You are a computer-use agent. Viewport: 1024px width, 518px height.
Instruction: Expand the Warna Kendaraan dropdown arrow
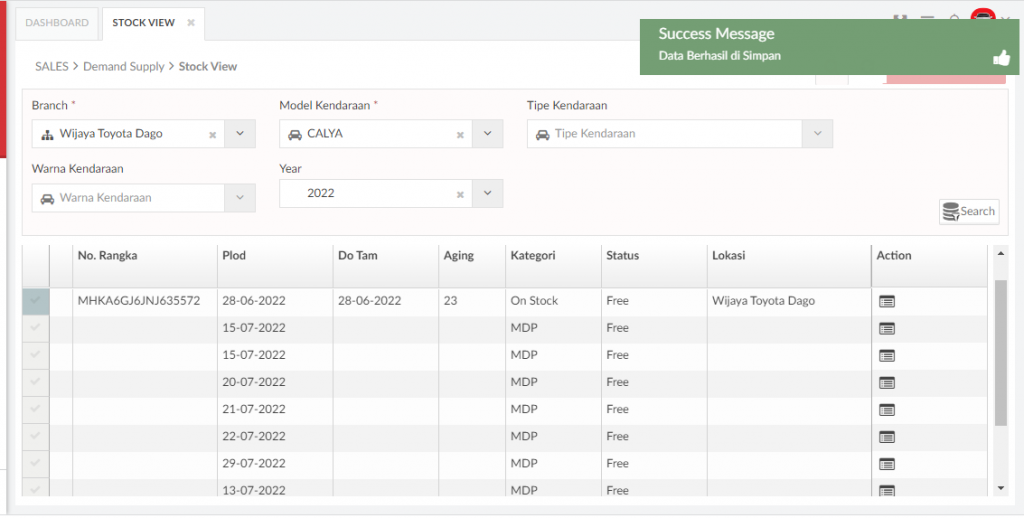pos(240,197)
